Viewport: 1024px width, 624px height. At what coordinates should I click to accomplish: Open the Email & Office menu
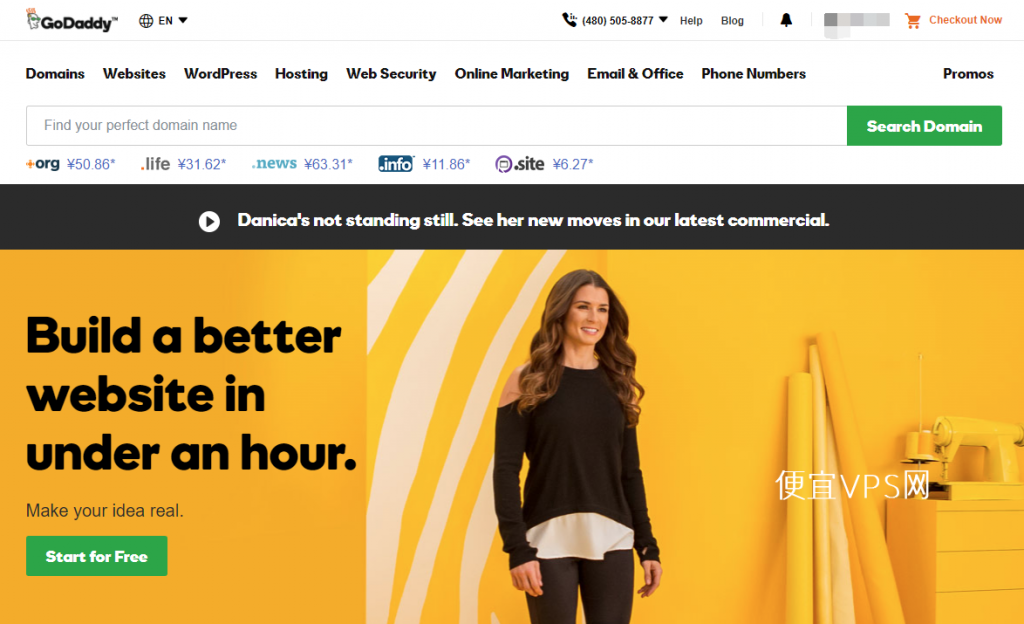635,74
